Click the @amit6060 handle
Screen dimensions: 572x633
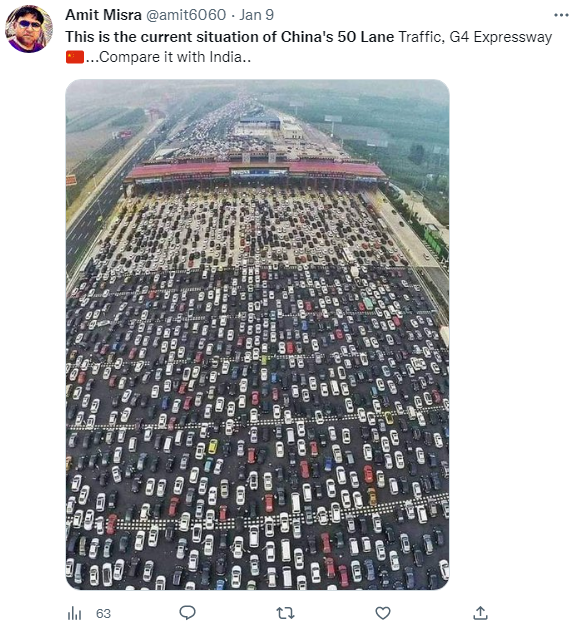pos(186,15)
